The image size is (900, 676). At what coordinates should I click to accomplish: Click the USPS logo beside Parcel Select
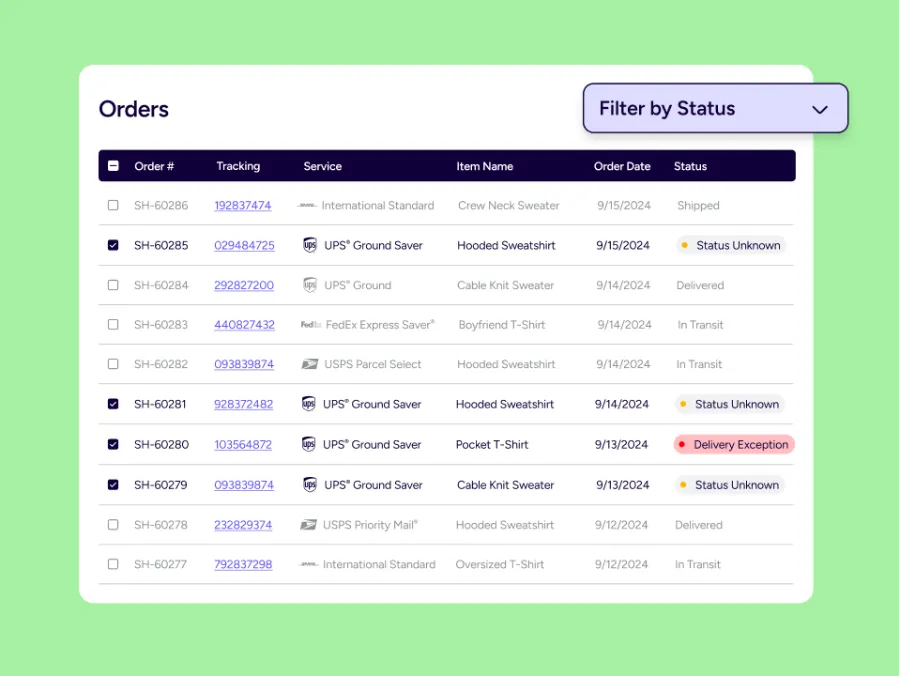pyautogui.click(x=310, y=365)
